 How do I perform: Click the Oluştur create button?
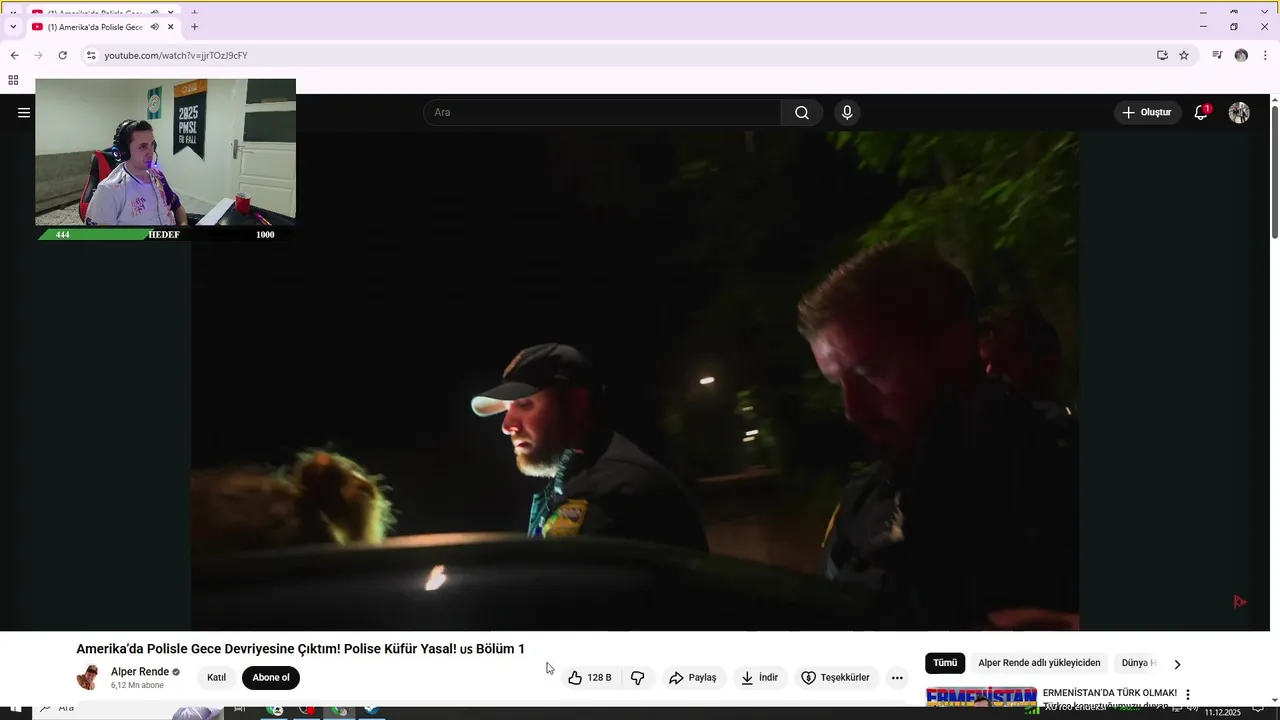pyautogui.click(x=1147, y=113)
